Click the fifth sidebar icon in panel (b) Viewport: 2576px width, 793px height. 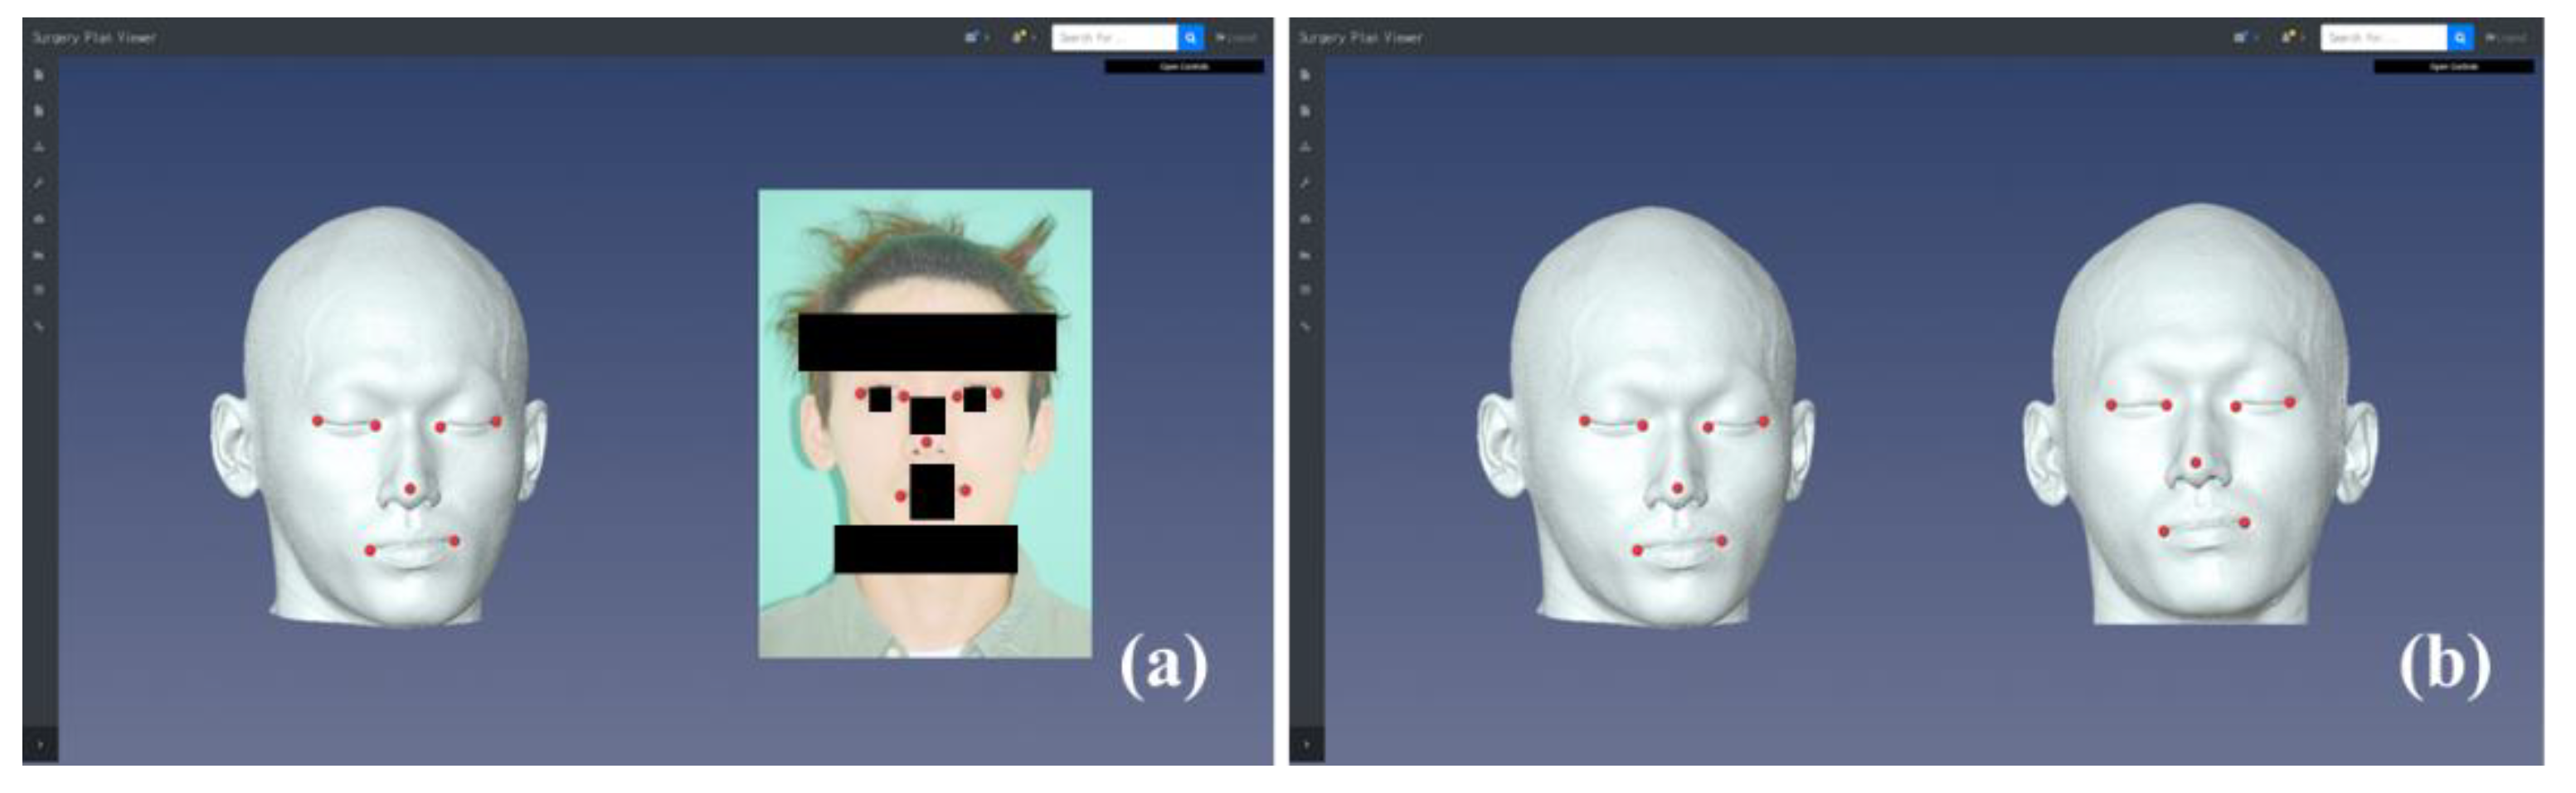1305,219
